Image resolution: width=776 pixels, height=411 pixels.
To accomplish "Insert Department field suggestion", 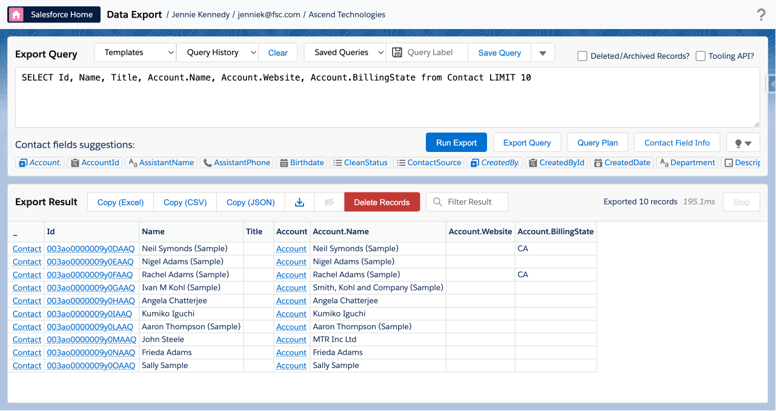I will [687, 162].
